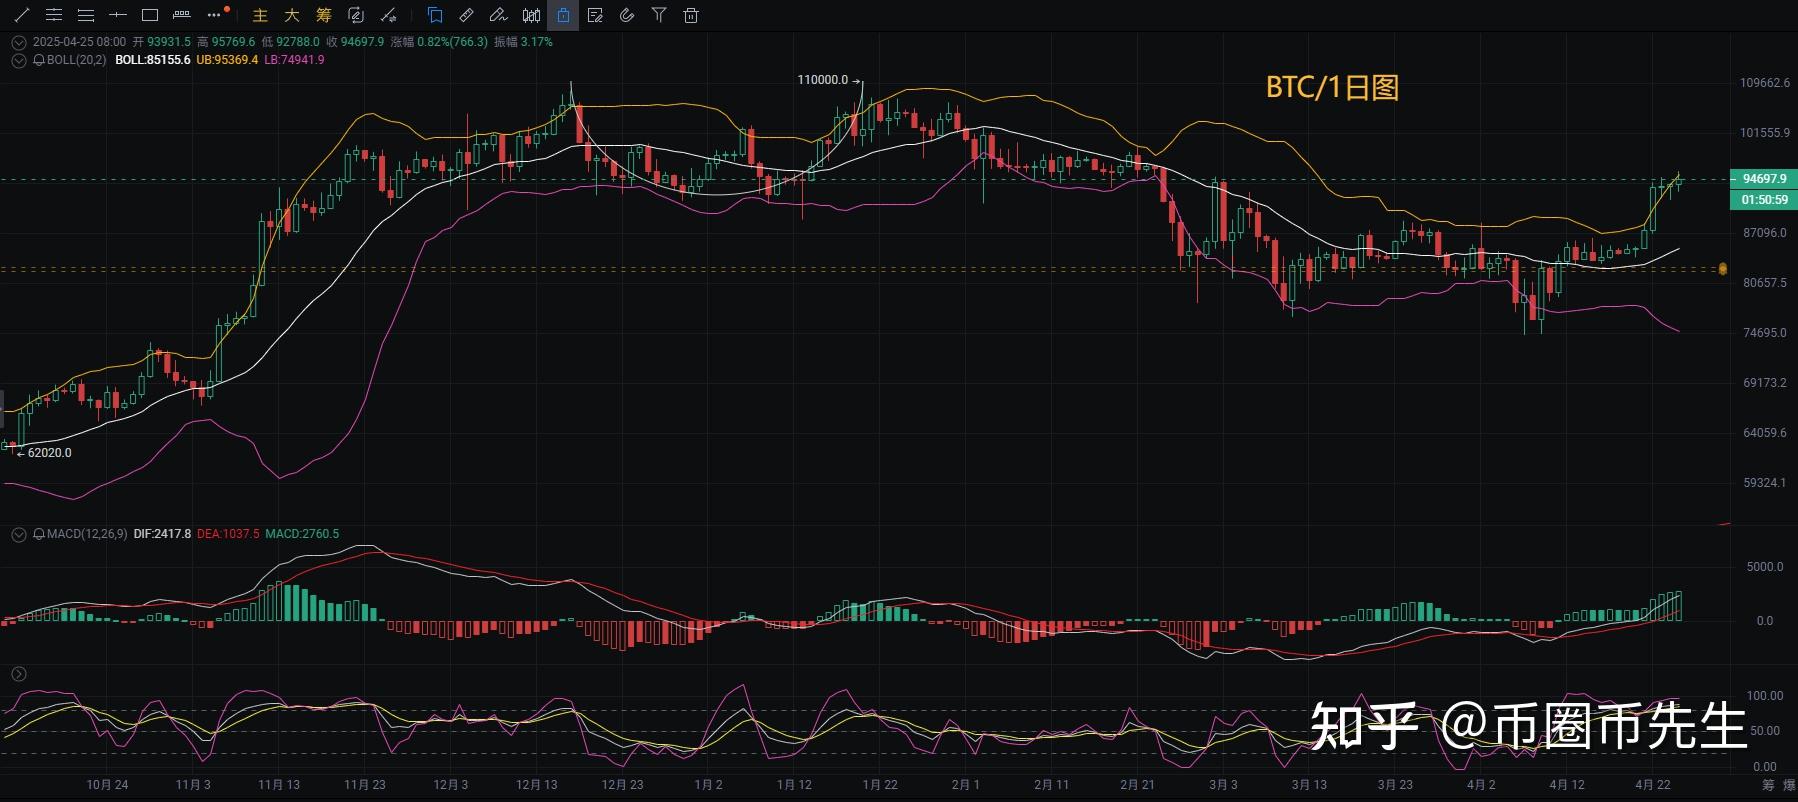The height and width of the screenshot is (802, 1798).
Task: Select the 筹 (chips) toolbar item
Action: 323,15
